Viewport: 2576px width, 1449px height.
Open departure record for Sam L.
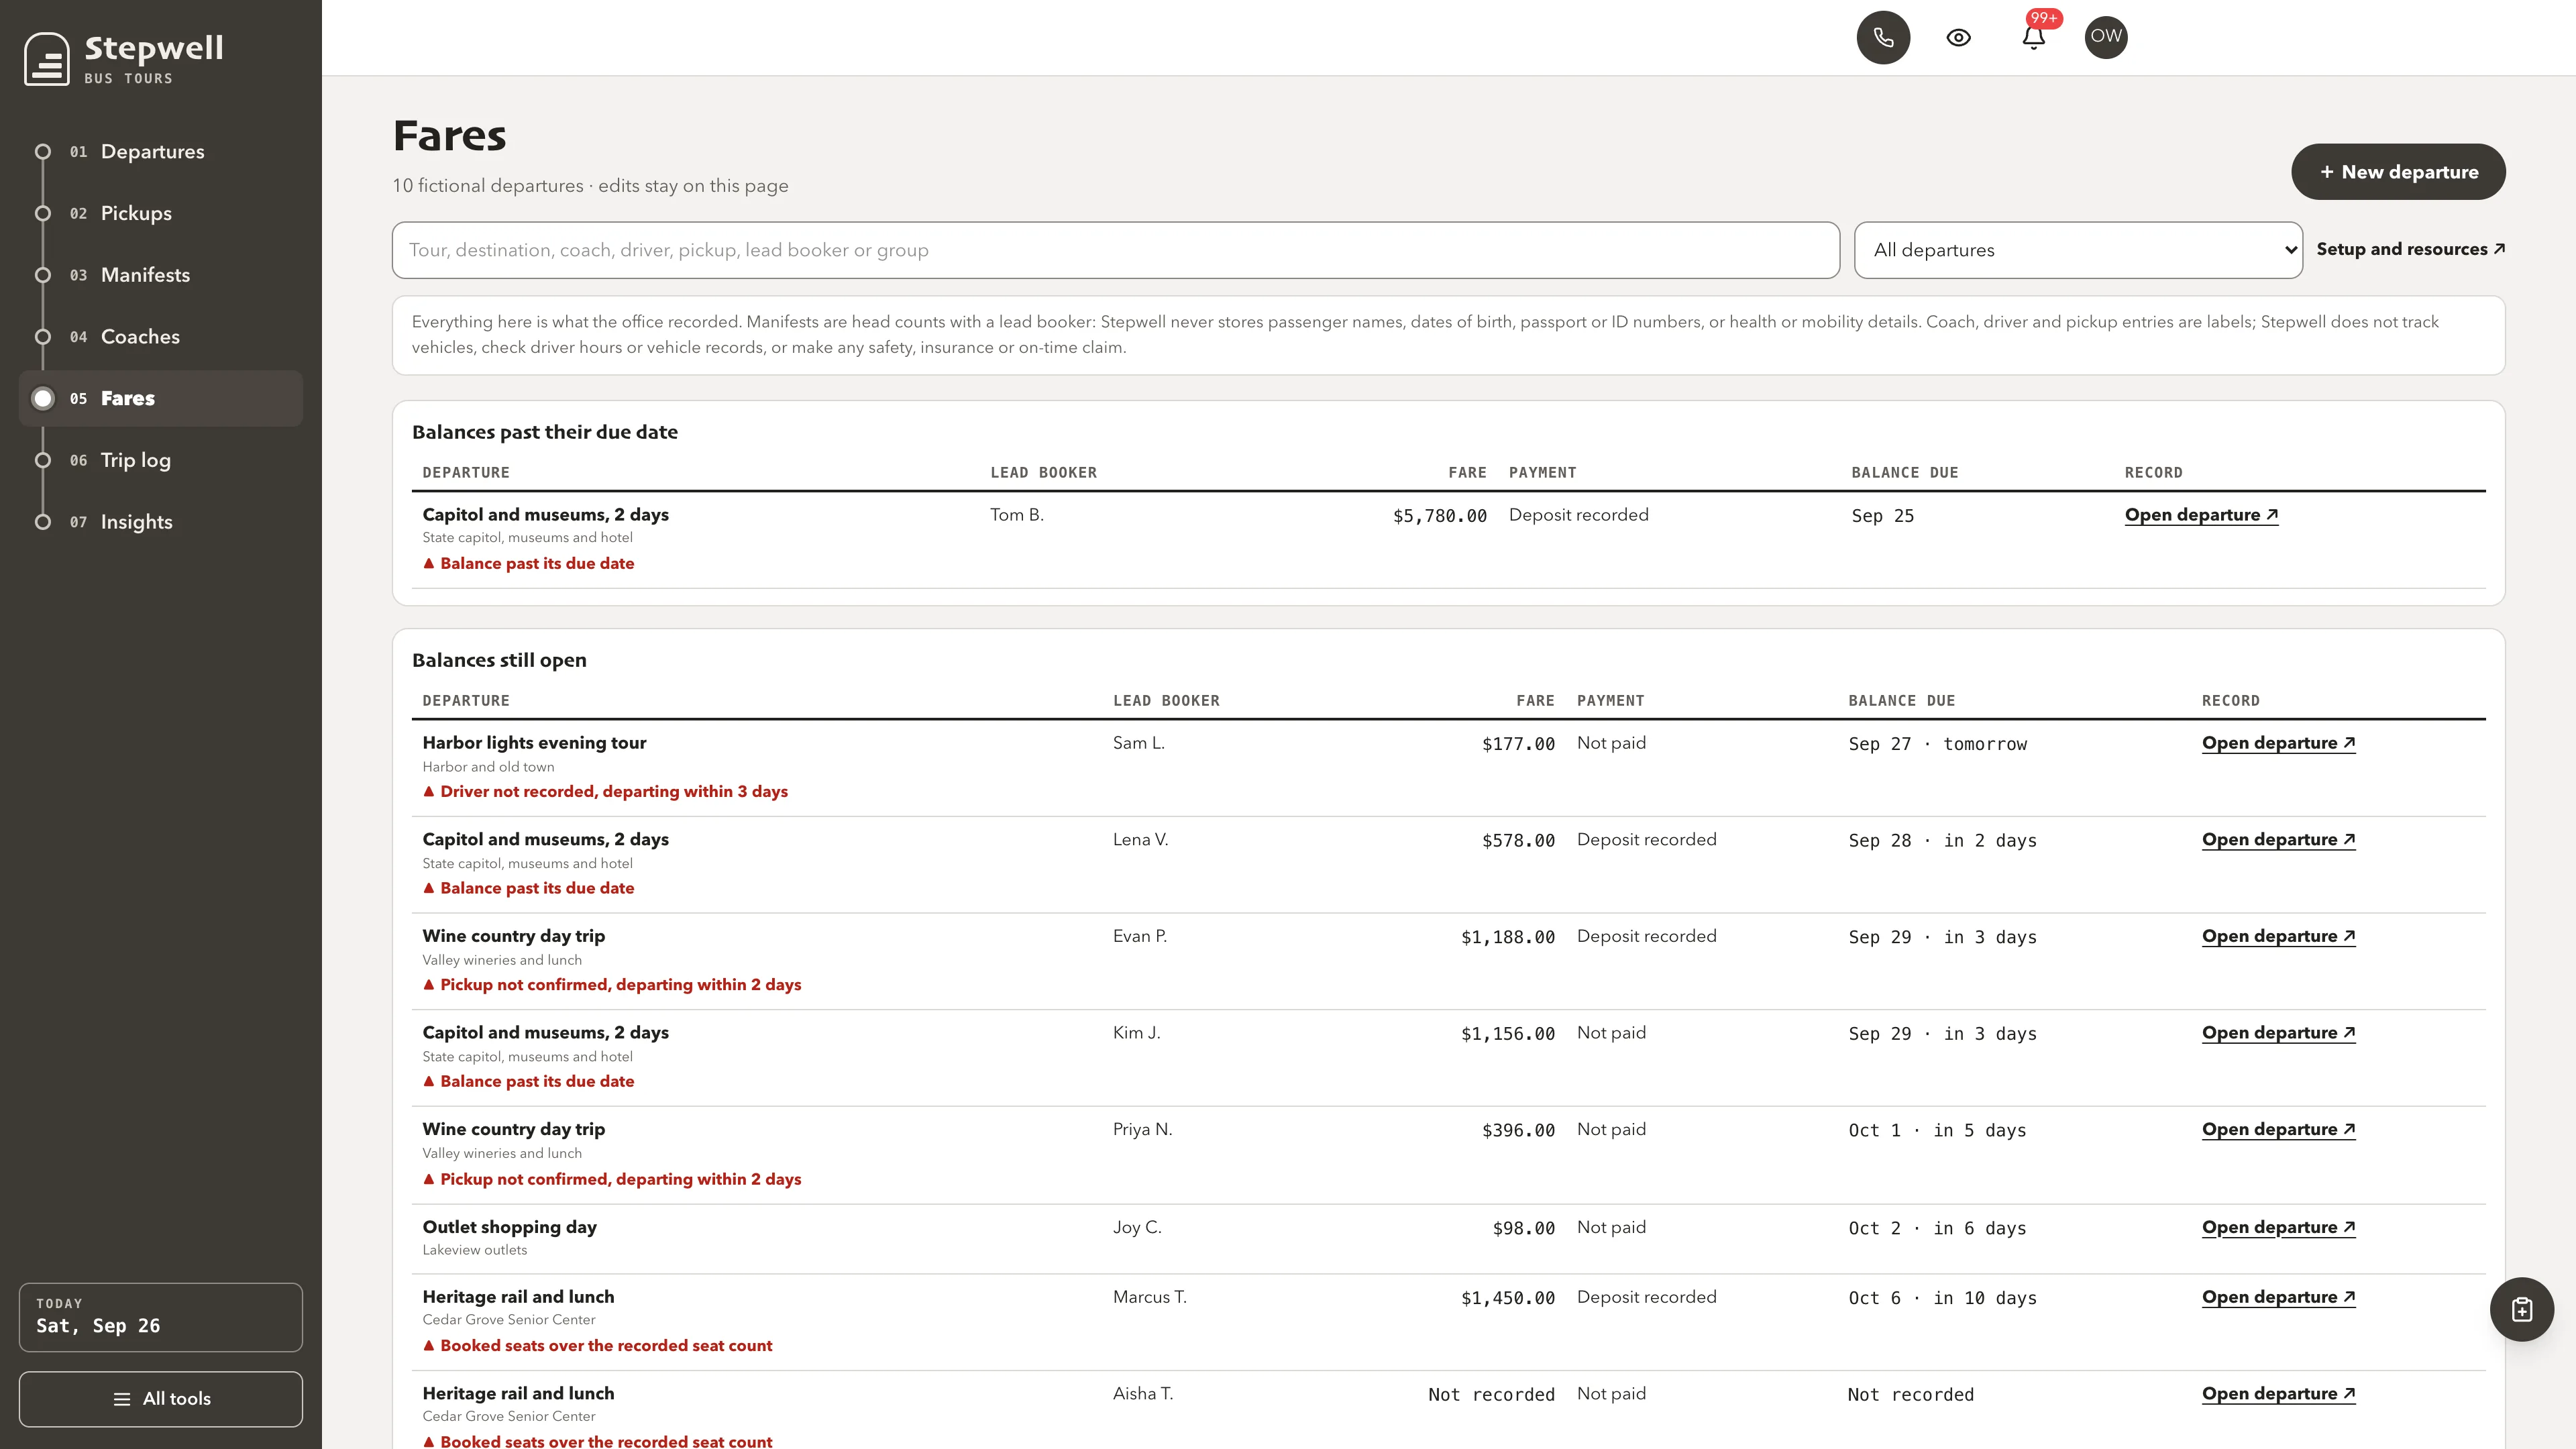[x=2278, y=743]
